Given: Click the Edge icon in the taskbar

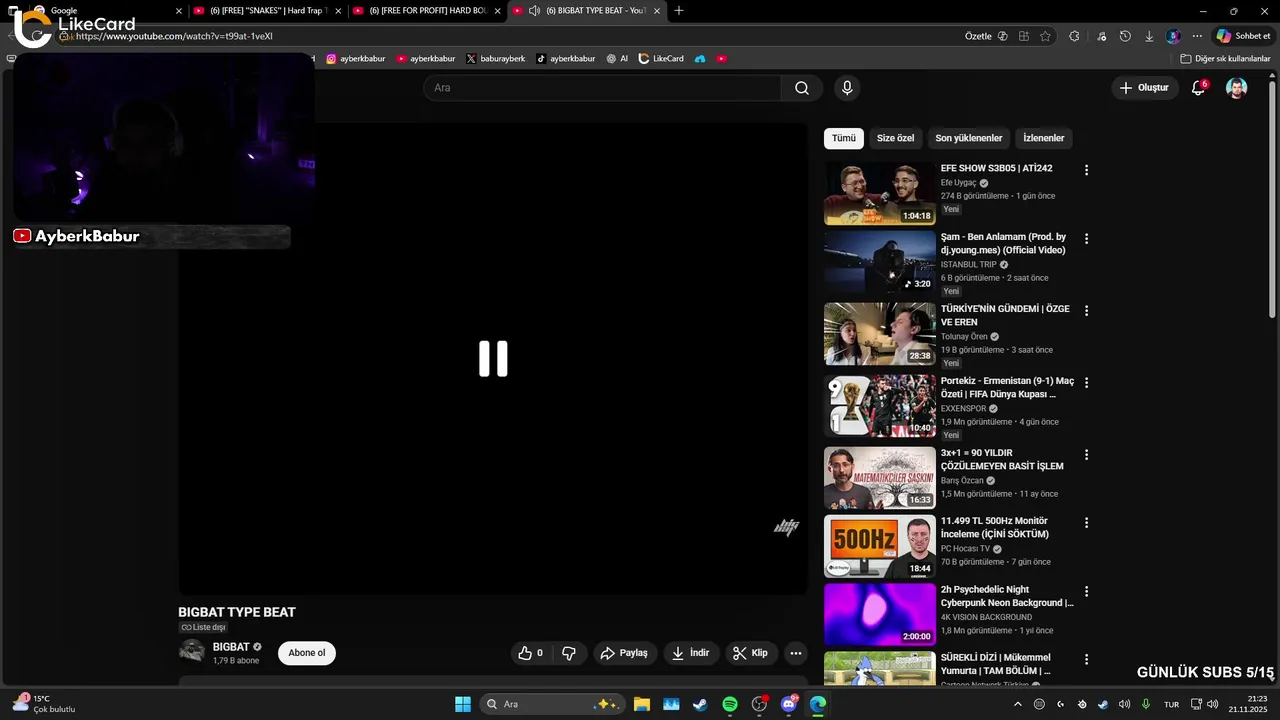Looking at the screenshot, I should tap(818, 704).
